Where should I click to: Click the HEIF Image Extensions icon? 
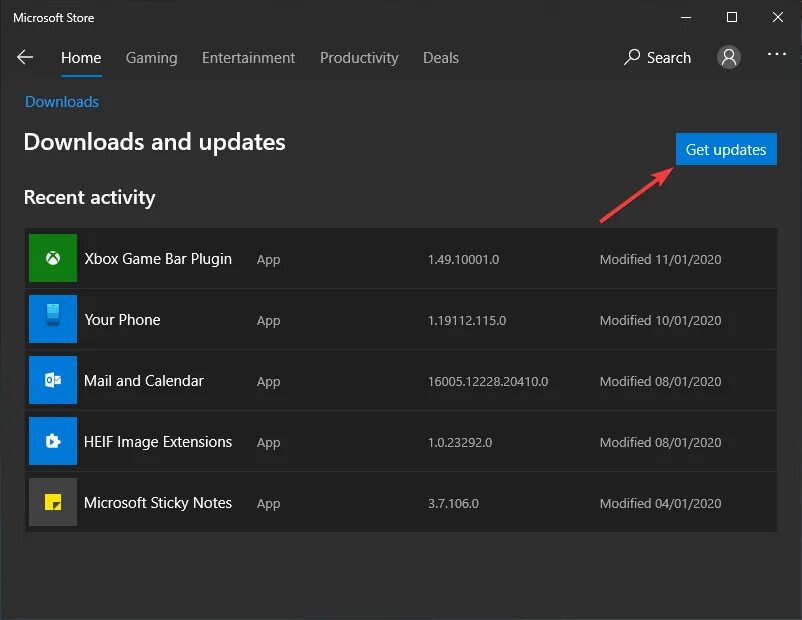point(53,442)
